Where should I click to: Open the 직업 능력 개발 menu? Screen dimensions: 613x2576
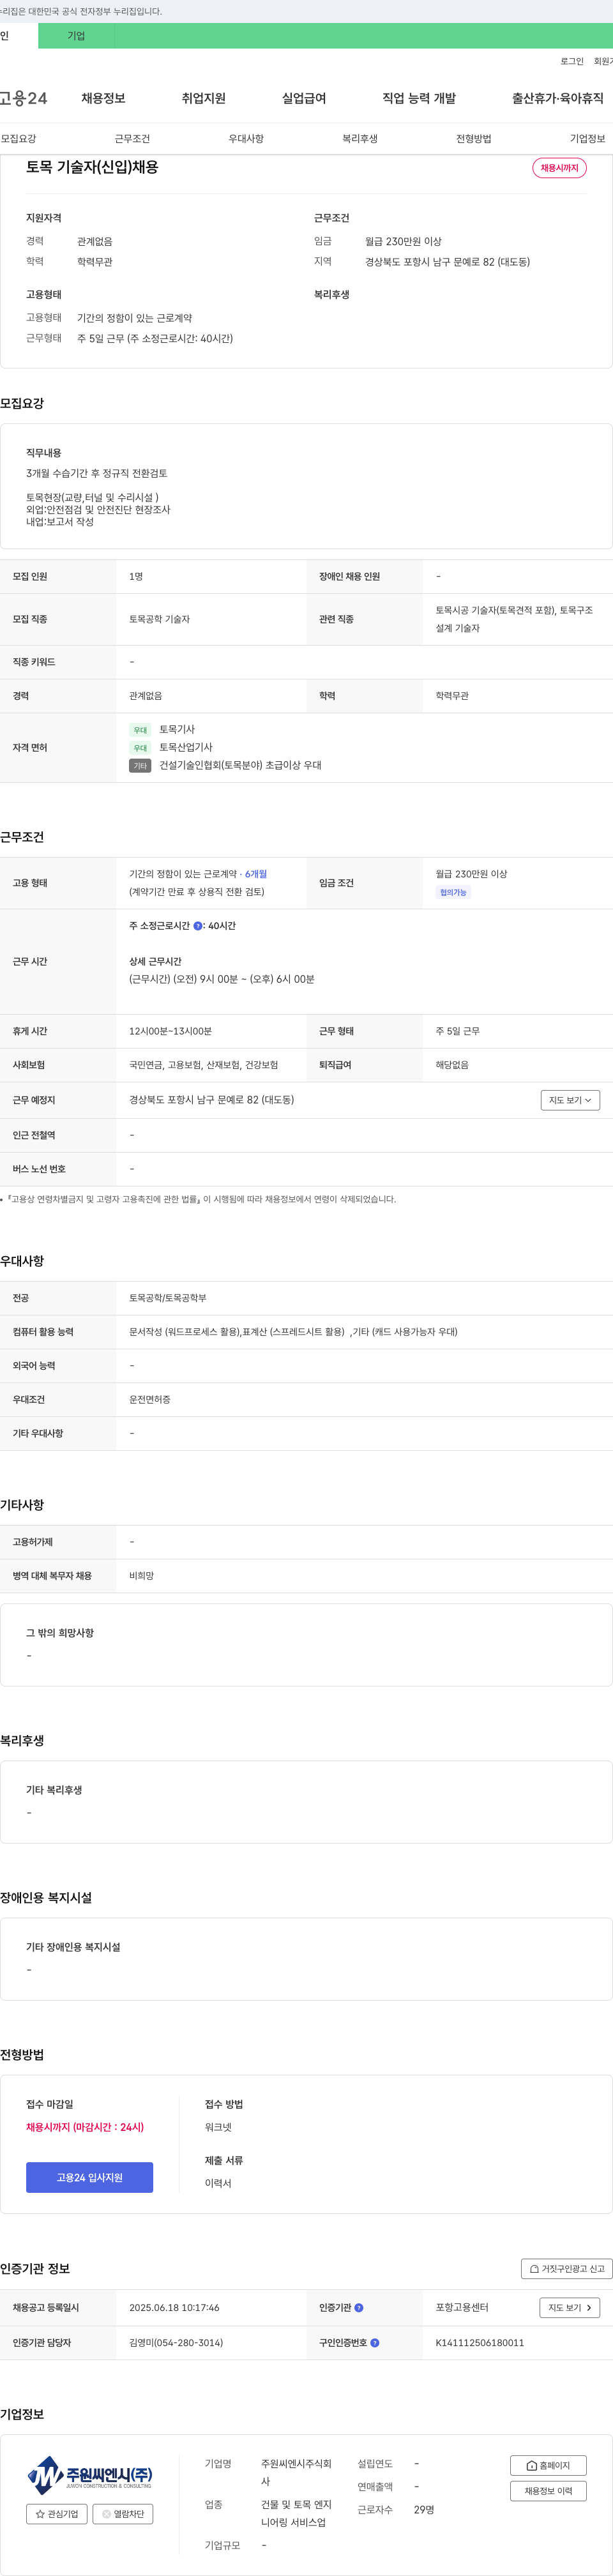(419, 98)
